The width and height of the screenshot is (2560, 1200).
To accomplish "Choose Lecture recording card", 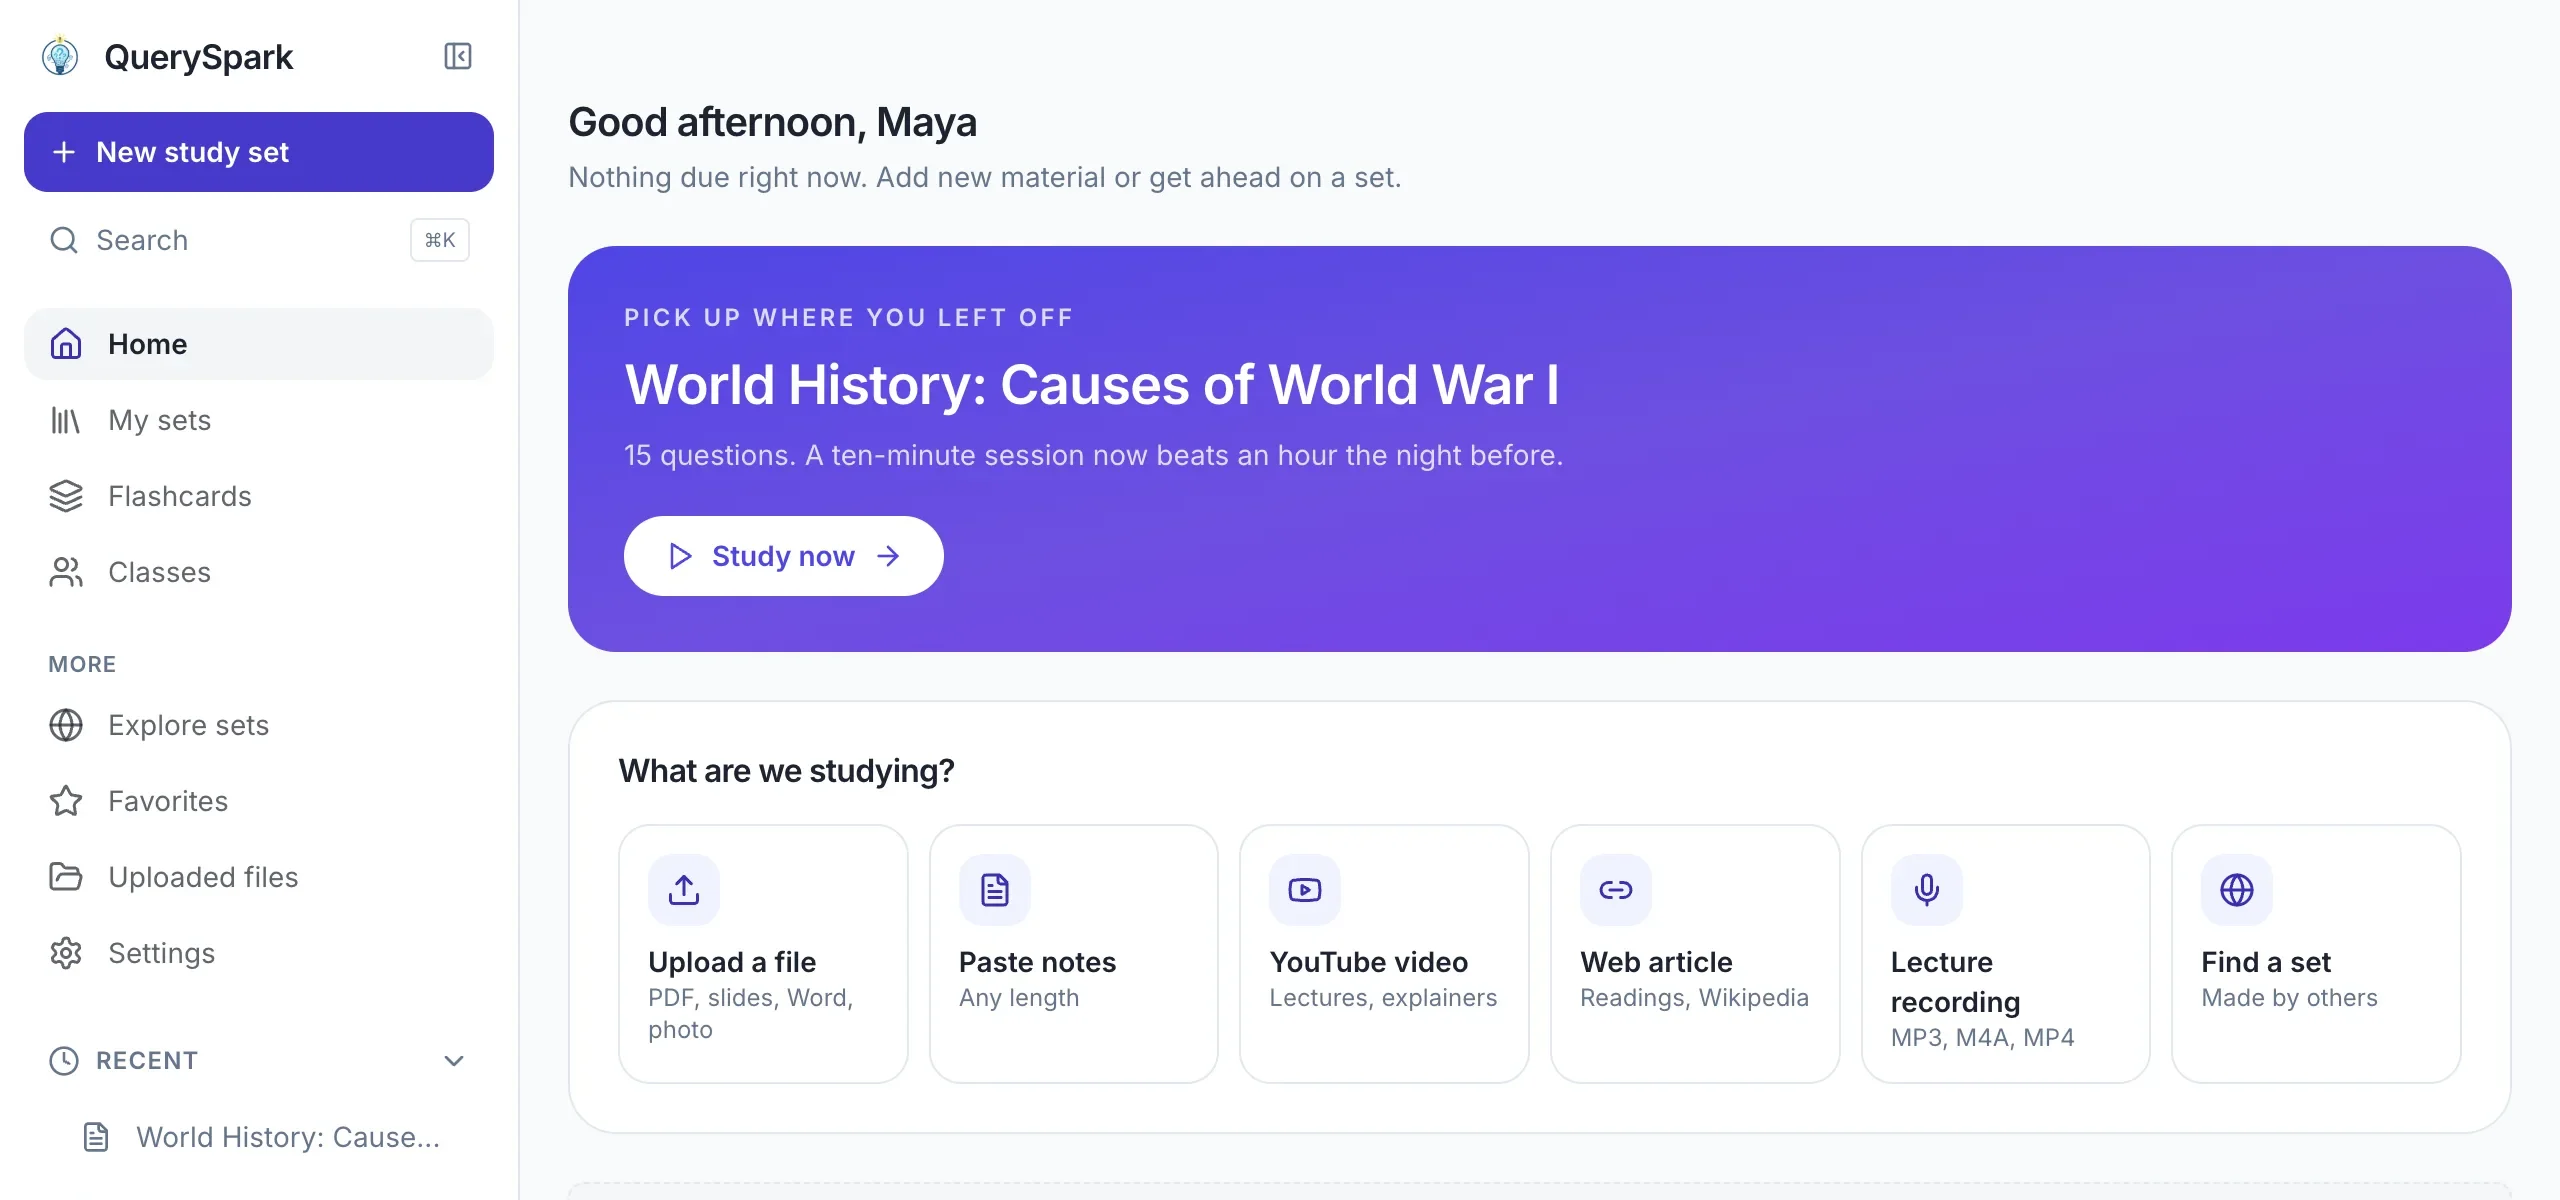I will click(2006, 954).
